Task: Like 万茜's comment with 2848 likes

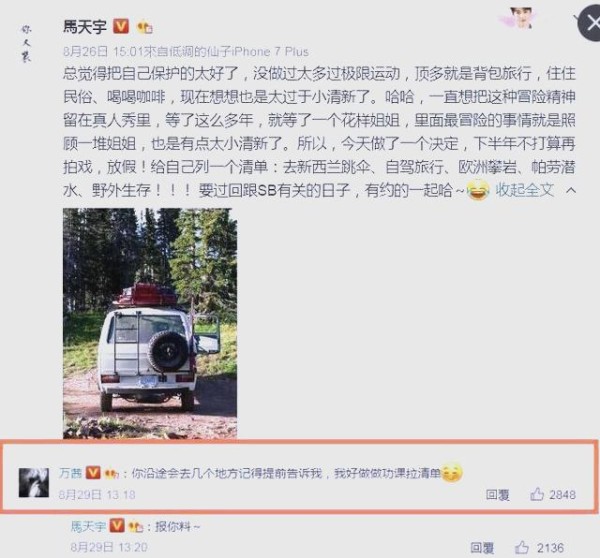Action: (x=553, y=494)
